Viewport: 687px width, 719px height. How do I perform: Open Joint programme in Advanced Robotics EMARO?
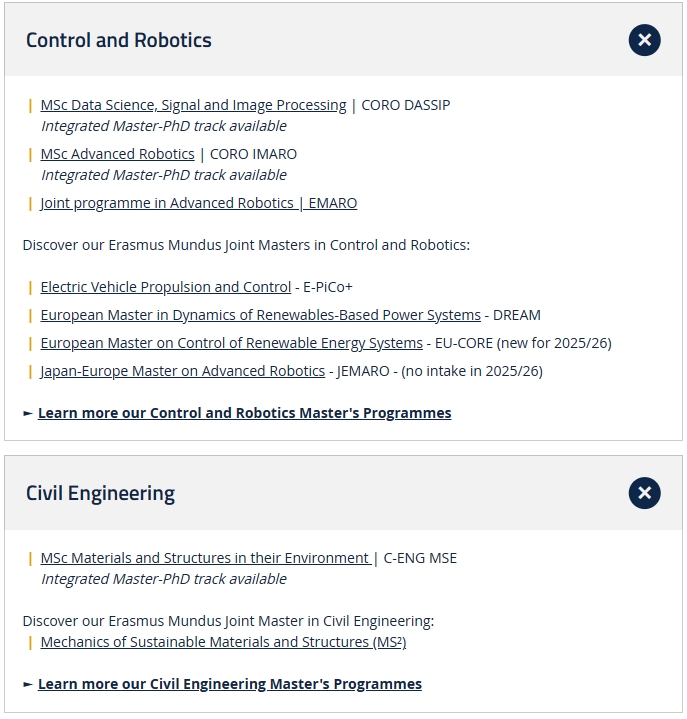click(198, 203)
